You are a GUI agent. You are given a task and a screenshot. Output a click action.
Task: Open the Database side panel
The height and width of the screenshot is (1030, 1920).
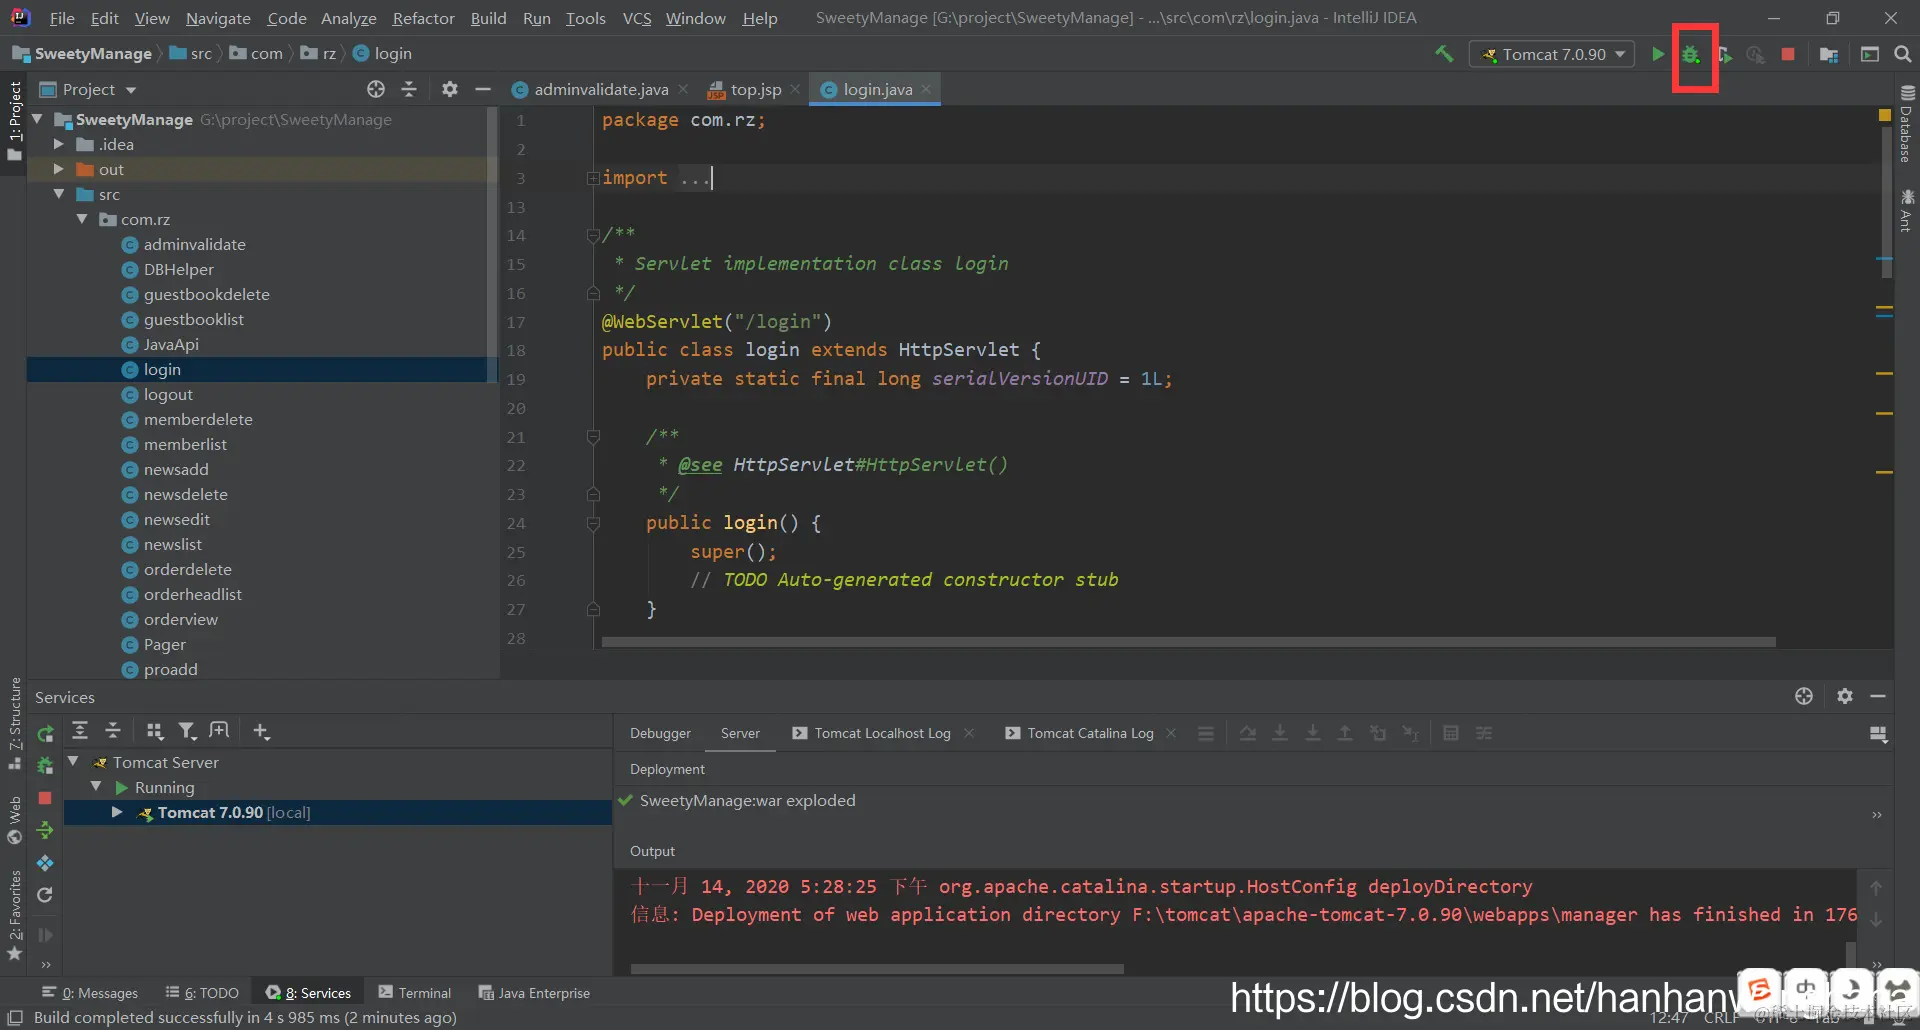click(1906, 124)
